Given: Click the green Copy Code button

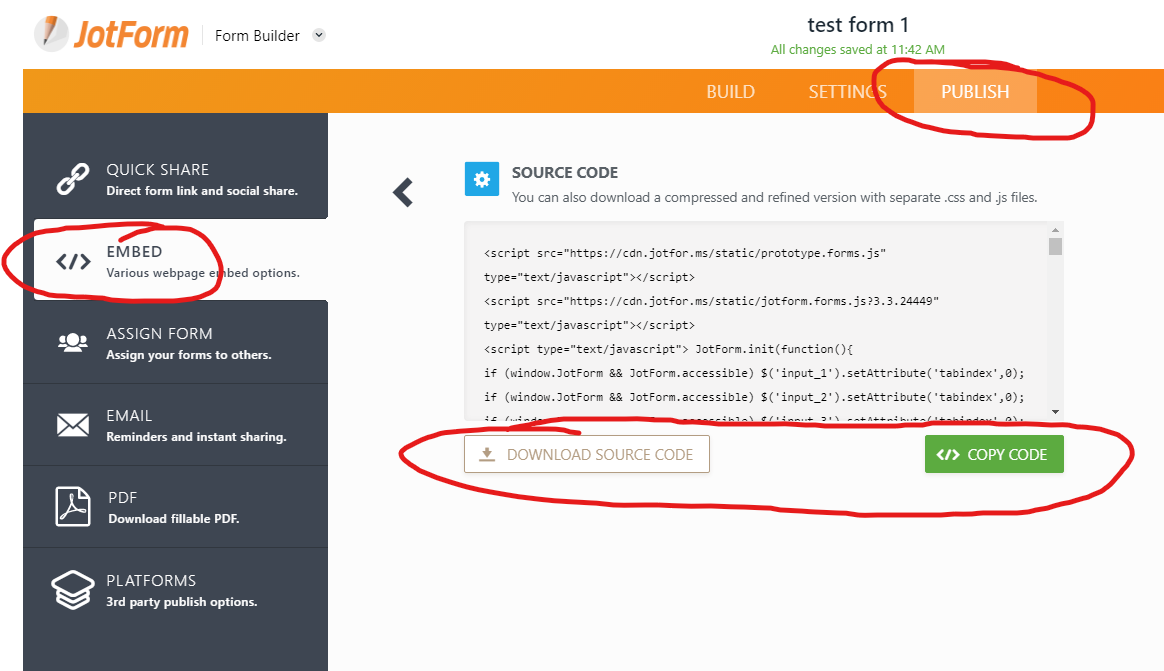Looking at the screenshot, I should (994, 454).
